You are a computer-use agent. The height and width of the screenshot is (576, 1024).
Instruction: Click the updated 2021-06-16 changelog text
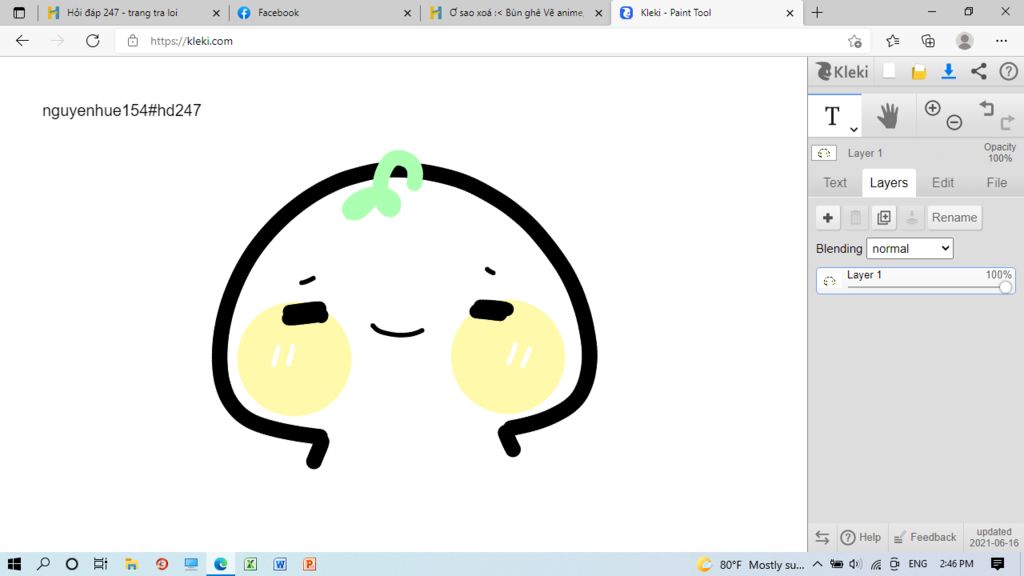(994, 537)
